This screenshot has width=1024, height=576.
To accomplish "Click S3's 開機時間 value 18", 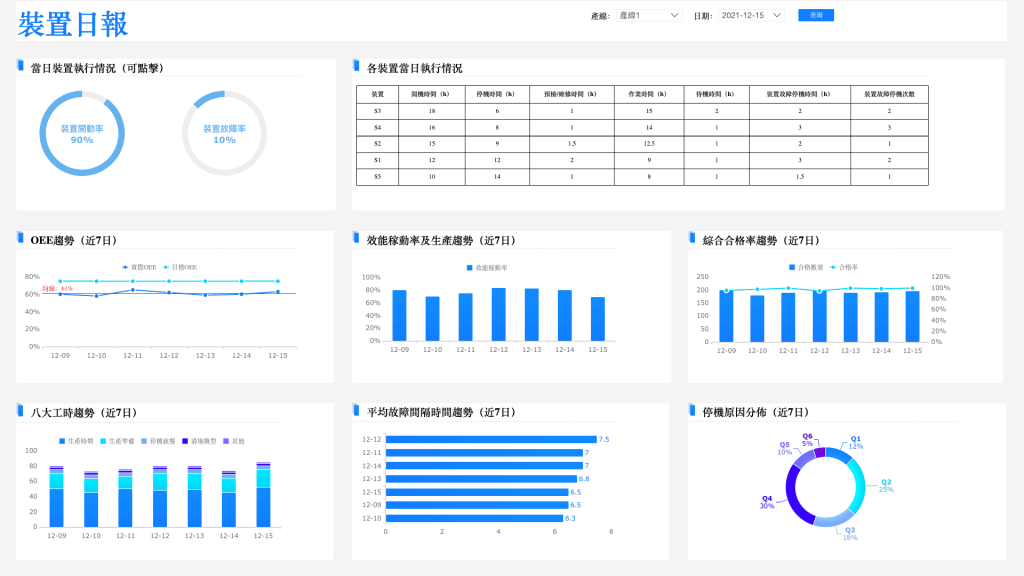I will [432, 111].
